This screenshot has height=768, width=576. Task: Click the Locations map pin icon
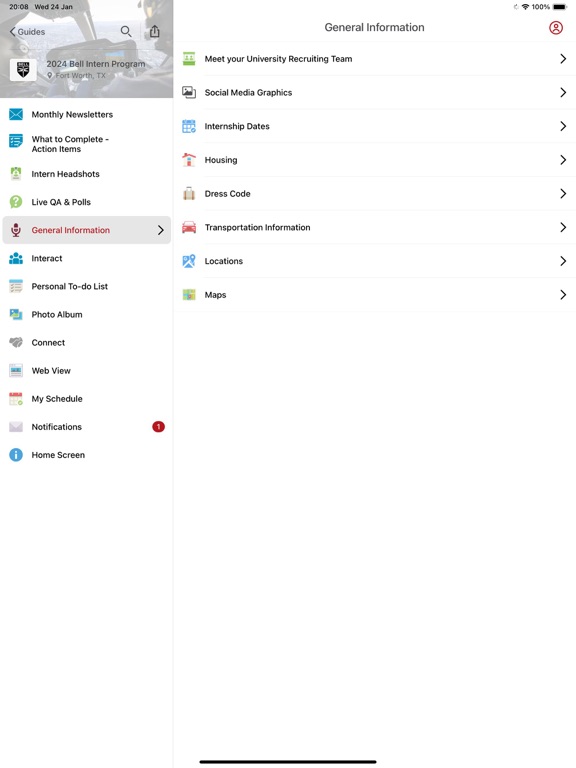[189, 261]
